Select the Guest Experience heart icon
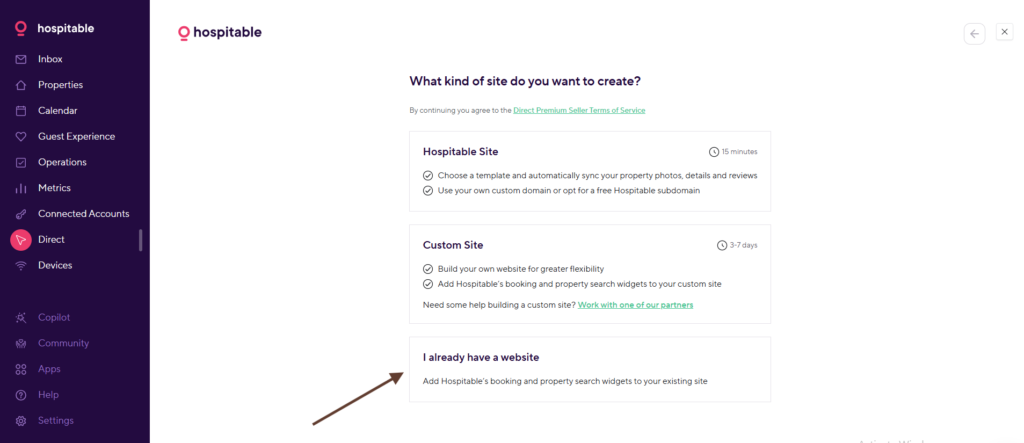Image resolution: width=1024 pixels, height=443 pixels. (21, 137)
